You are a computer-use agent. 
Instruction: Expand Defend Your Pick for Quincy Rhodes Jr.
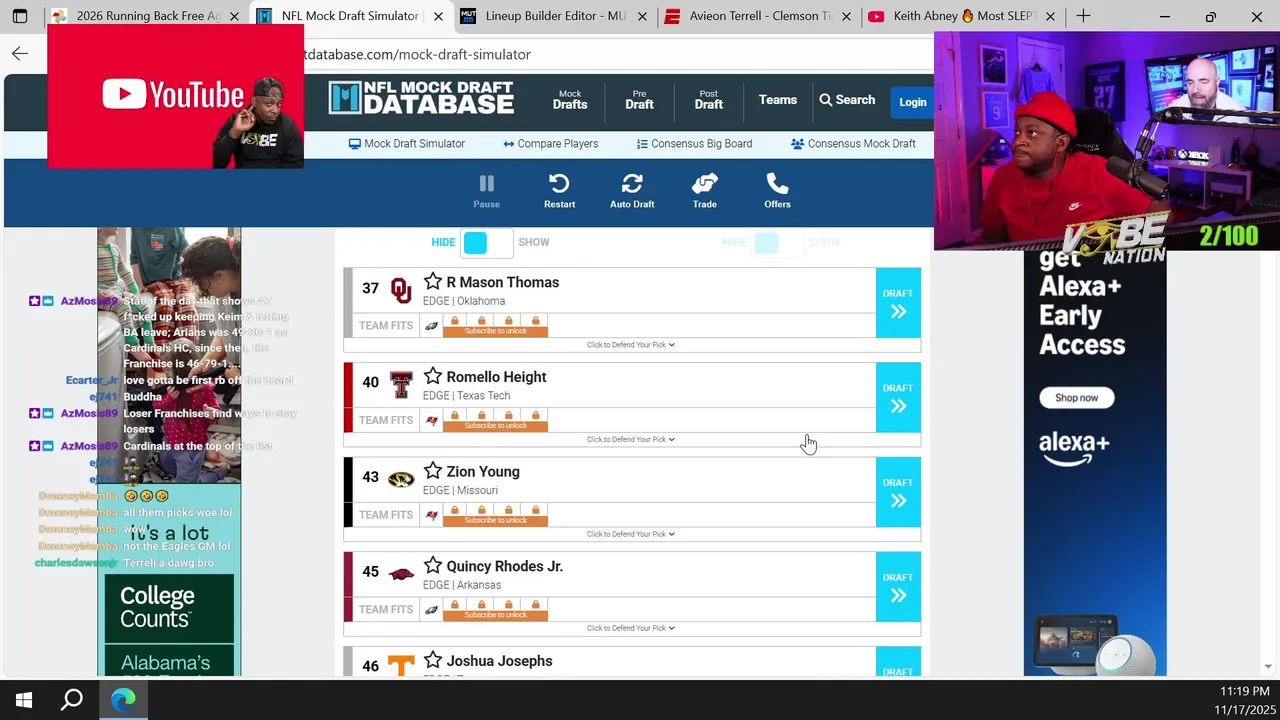(631, 628)
